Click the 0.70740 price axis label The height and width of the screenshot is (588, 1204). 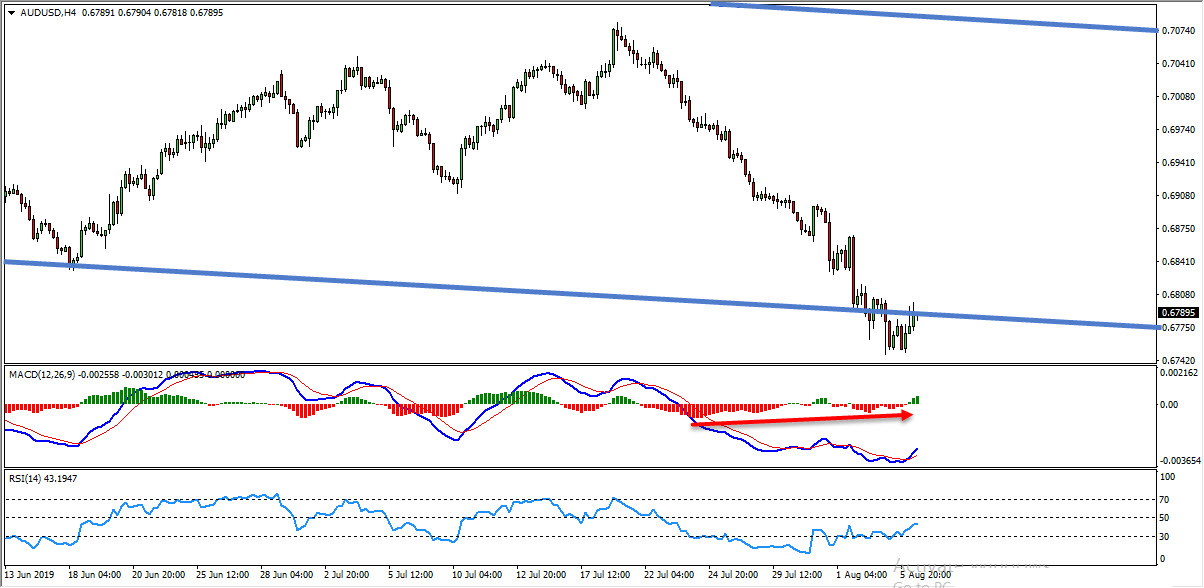coord(1181,31)
